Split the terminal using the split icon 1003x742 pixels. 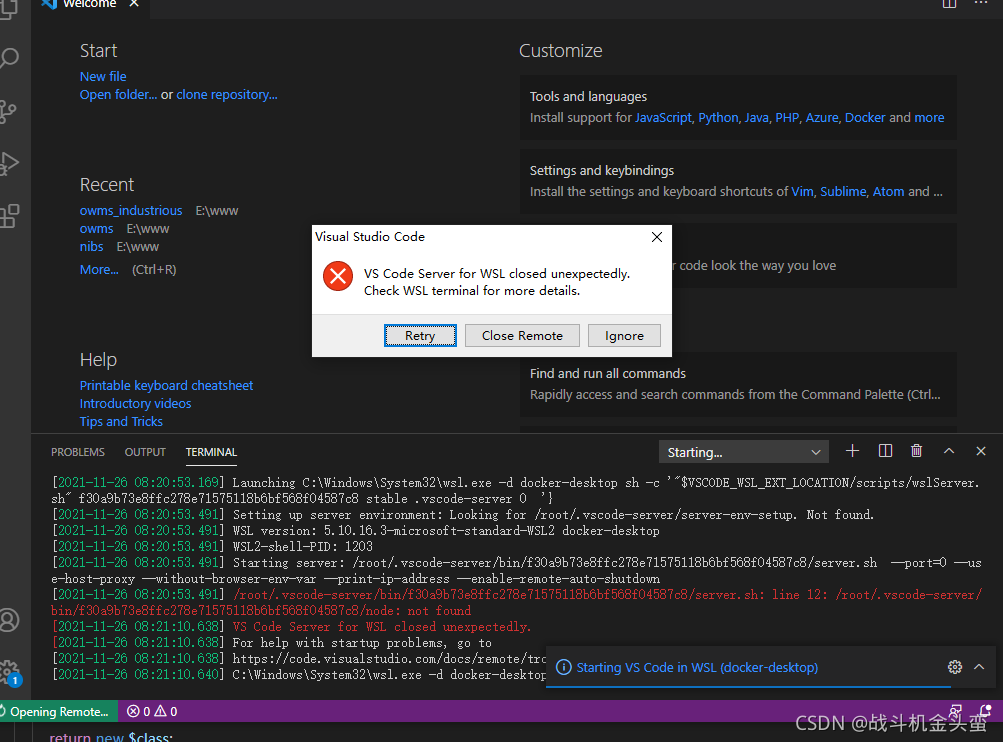pos(884,451)
